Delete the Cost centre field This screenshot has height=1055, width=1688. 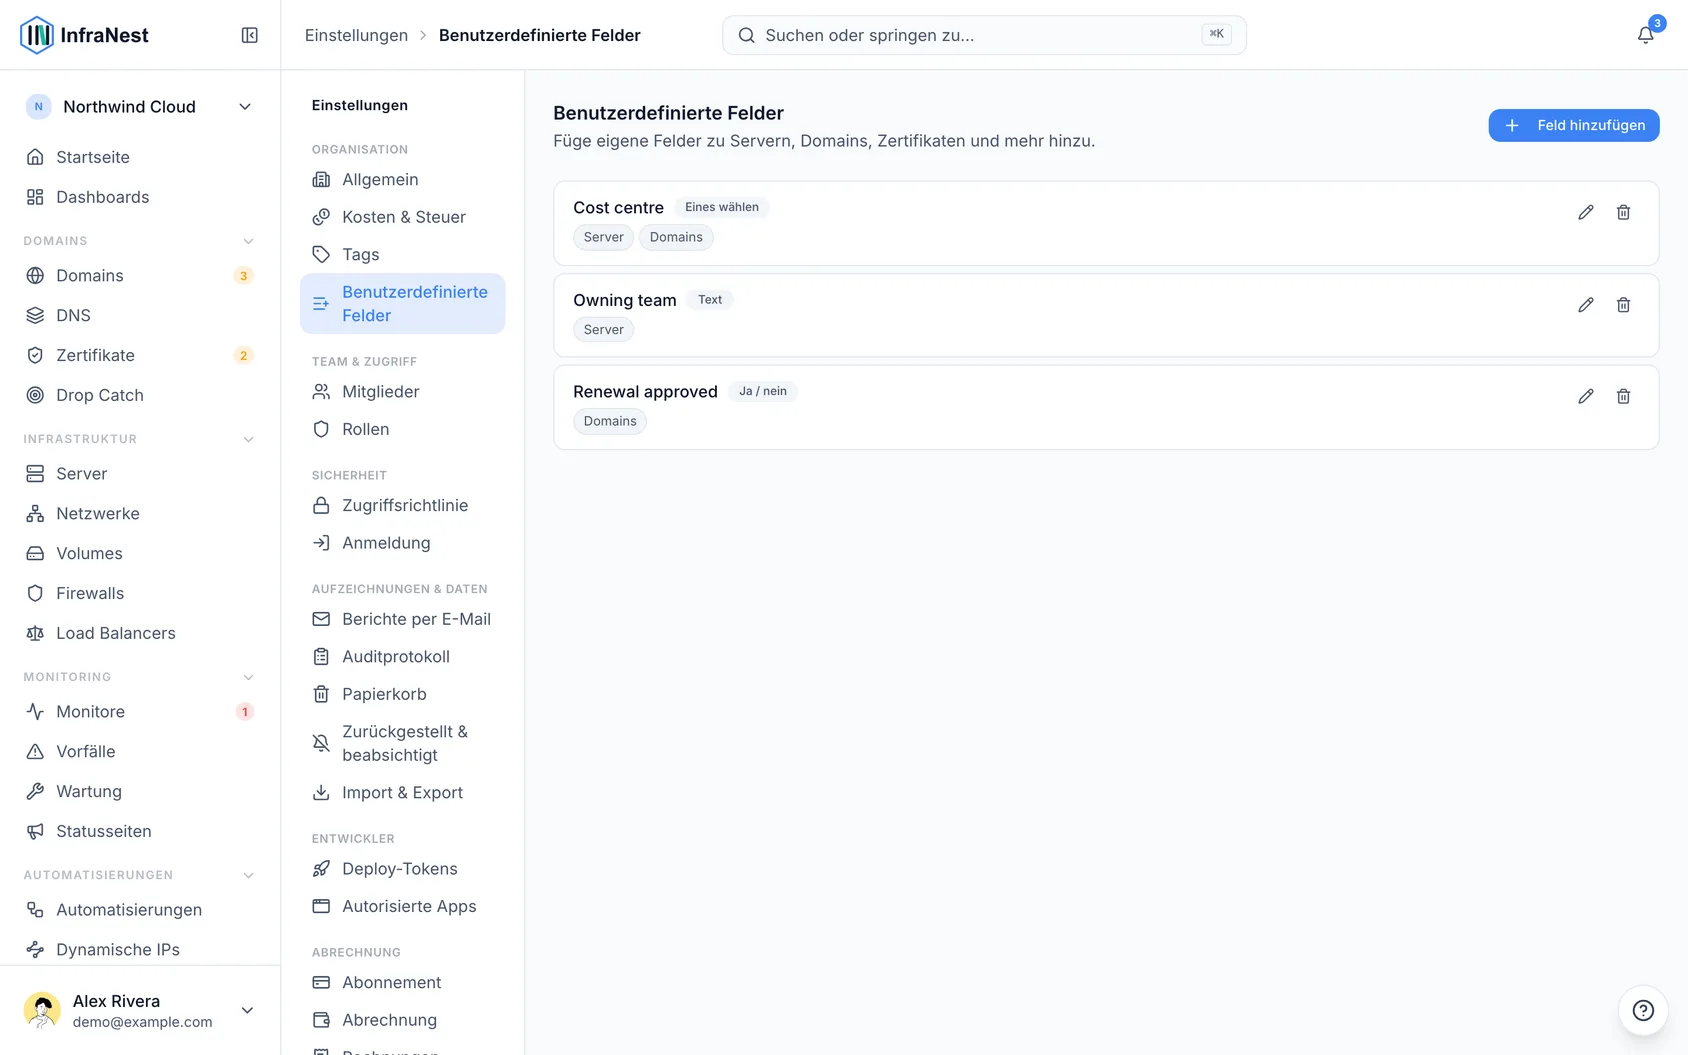[x=1624, y=212]
